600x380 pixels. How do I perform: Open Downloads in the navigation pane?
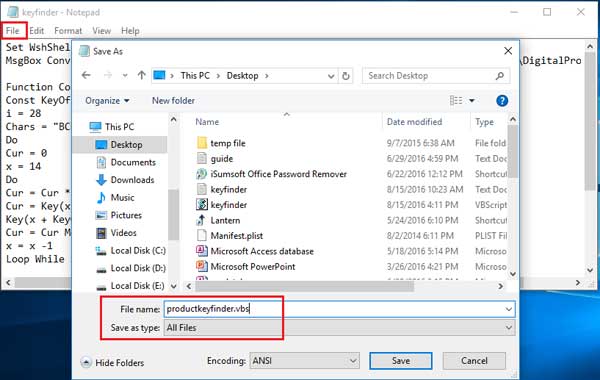(132, 180)
